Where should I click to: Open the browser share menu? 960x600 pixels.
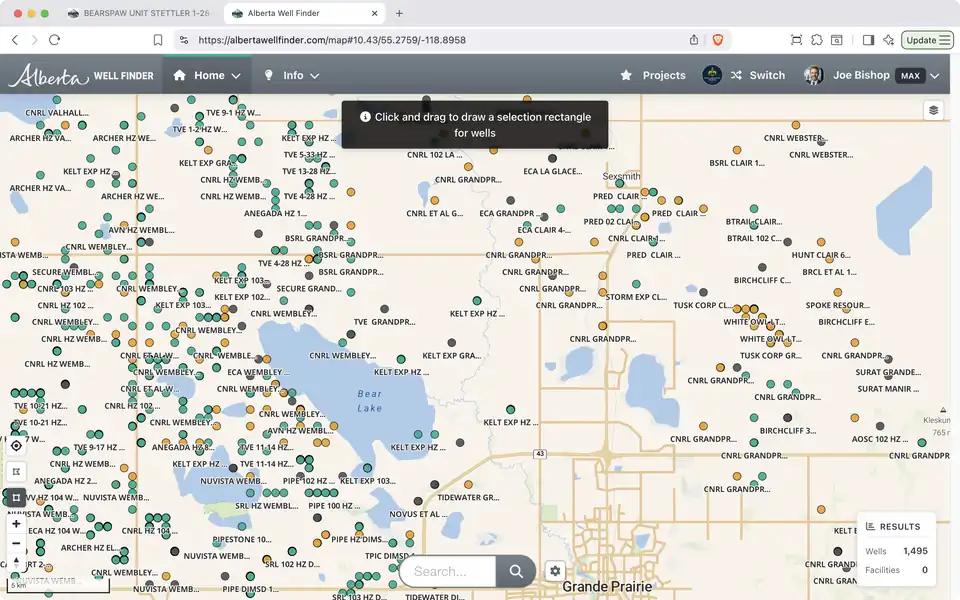[694, 40]
